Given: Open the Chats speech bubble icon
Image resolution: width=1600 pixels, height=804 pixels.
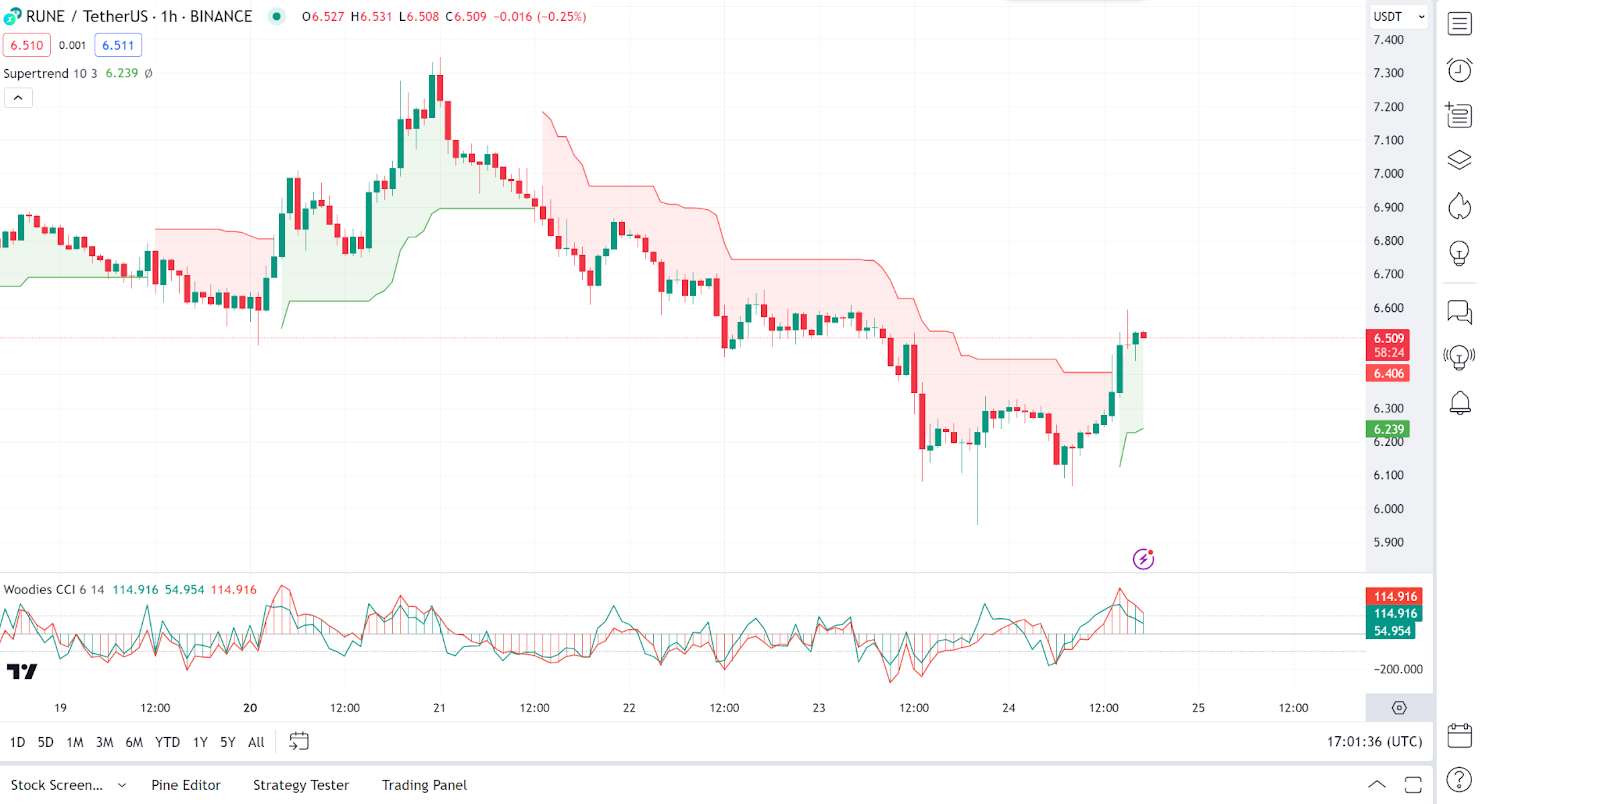Looking at the screenshot, I should tap(1459, 312).
